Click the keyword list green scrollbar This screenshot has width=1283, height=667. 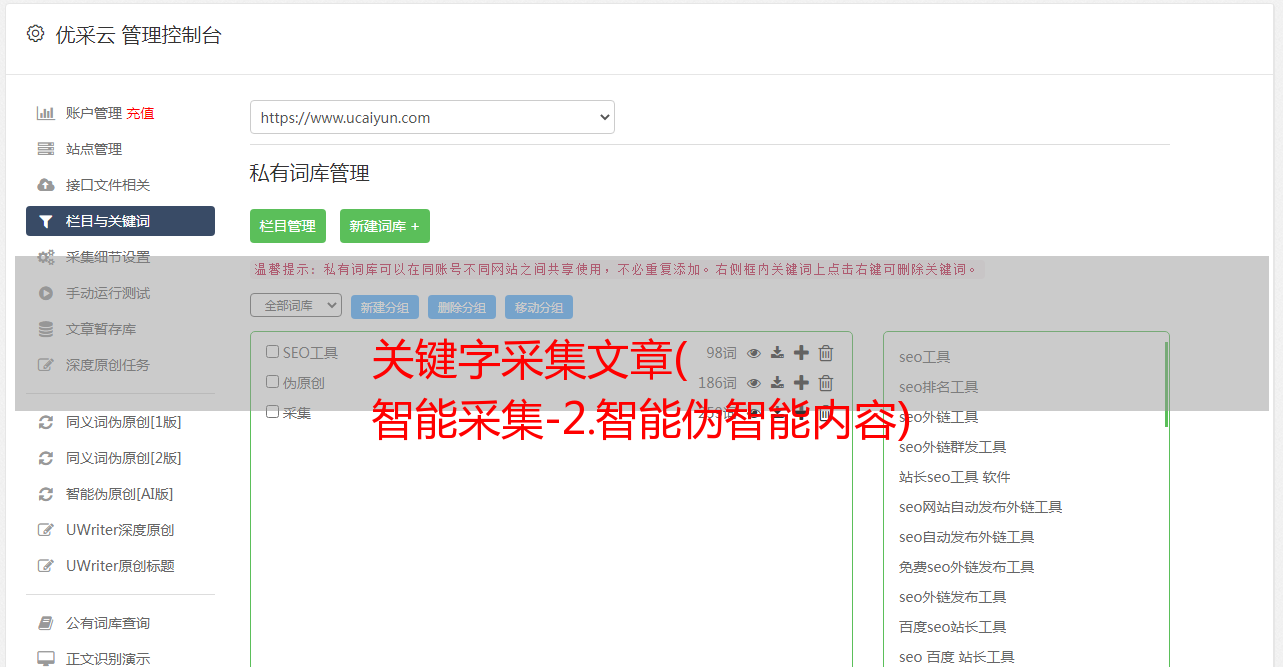(1166, 385)
